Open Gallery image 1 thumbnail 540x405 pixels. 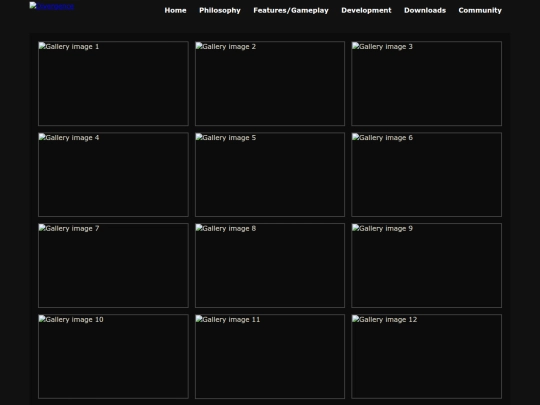pos(113,83)
